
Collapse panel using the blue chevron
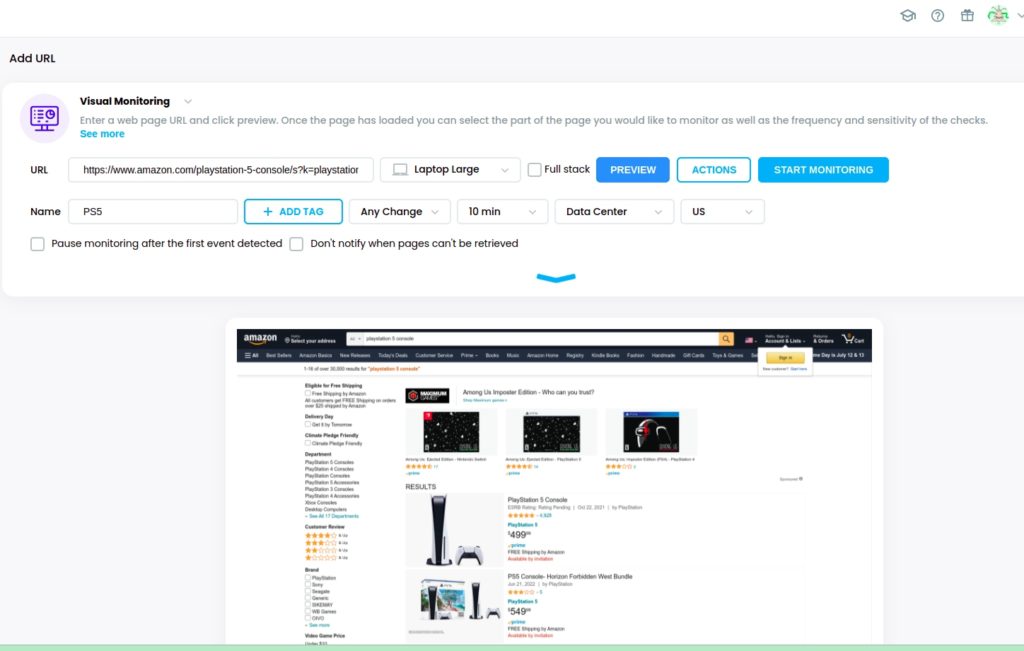pyautogui.click(x=556, y=278)
